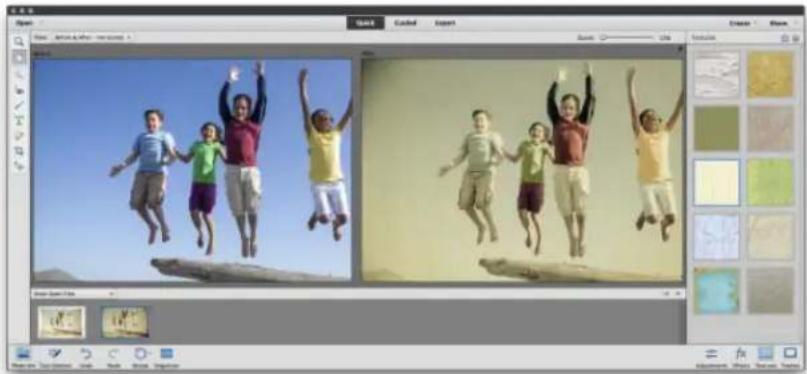Switch to Expert edit mode
The height and width of the screenshot is (374, 807).
point(444,23)
